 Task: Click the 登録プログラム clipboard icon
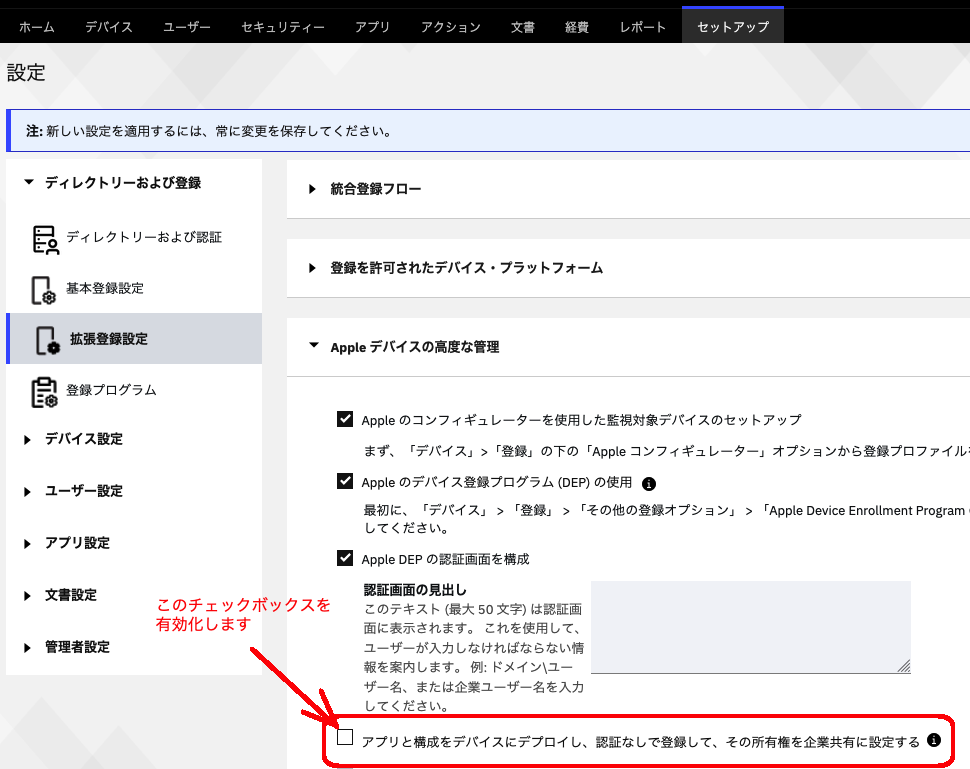coord(45,392)
